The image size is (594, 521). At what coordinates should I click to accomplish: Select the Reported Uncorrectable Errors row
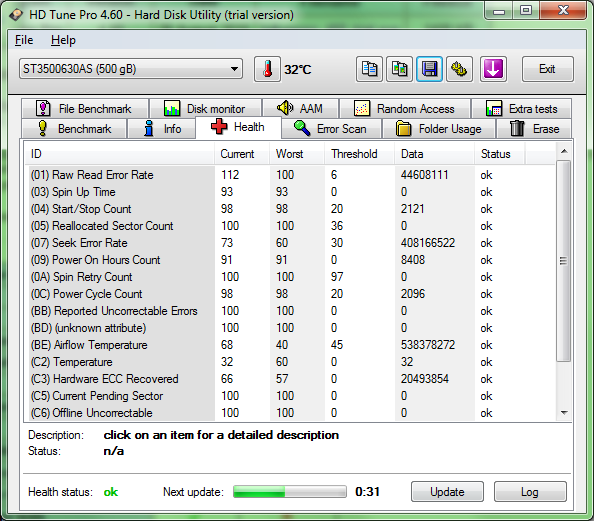click(x=290, y=311)
